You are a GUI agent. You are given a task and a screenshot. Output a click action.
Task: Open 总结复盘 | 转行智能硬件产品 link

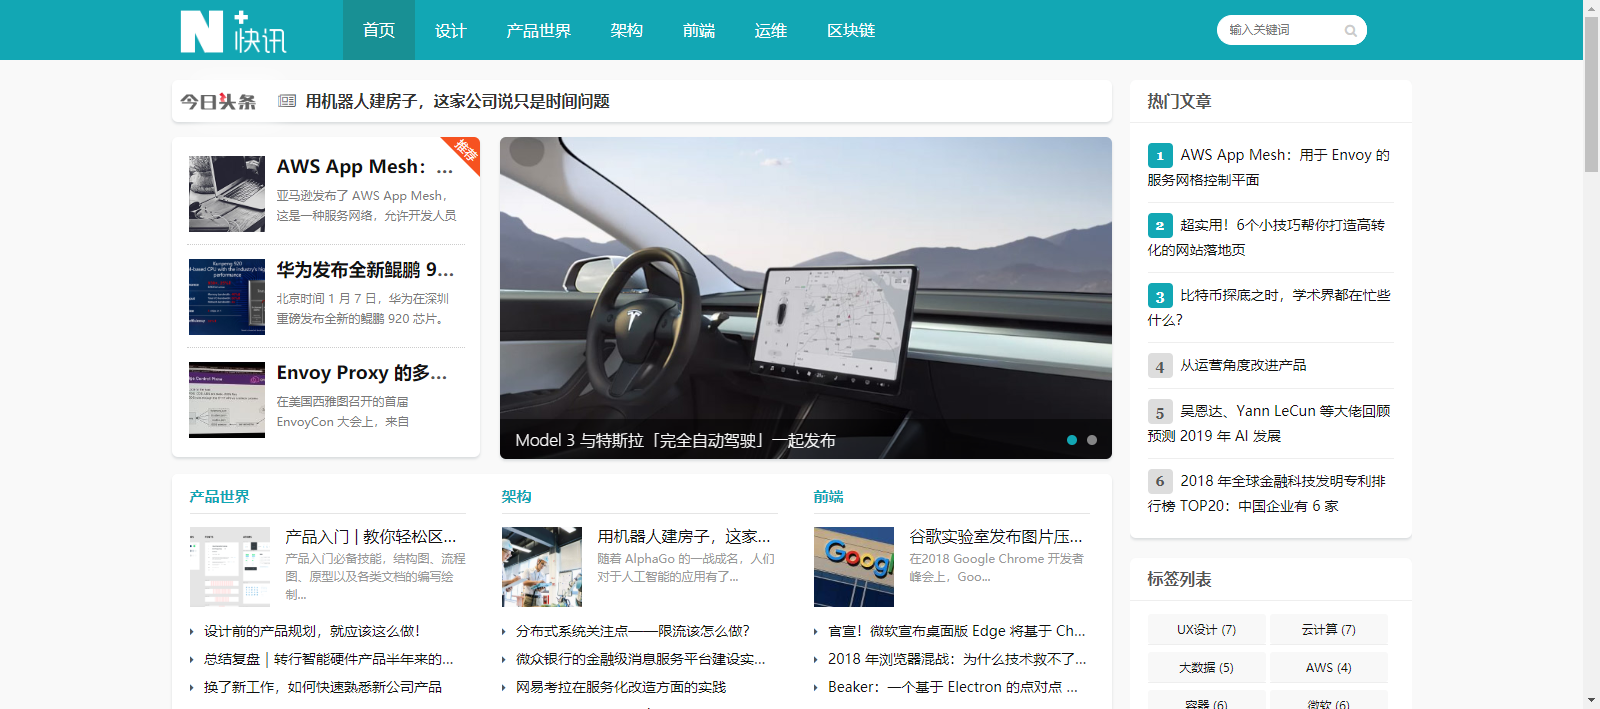[x=329, y=659]
